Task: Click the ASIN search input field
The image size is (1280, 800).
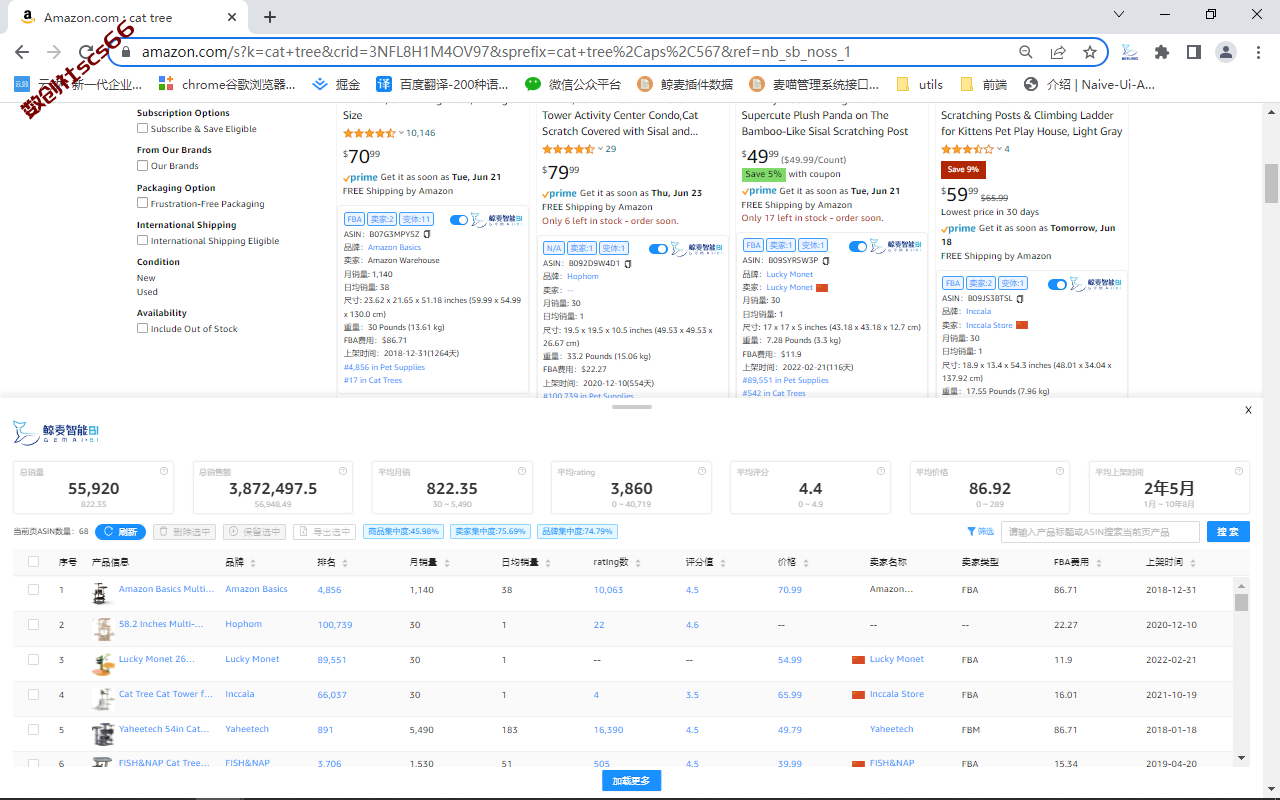Action: click(1101, 532)
